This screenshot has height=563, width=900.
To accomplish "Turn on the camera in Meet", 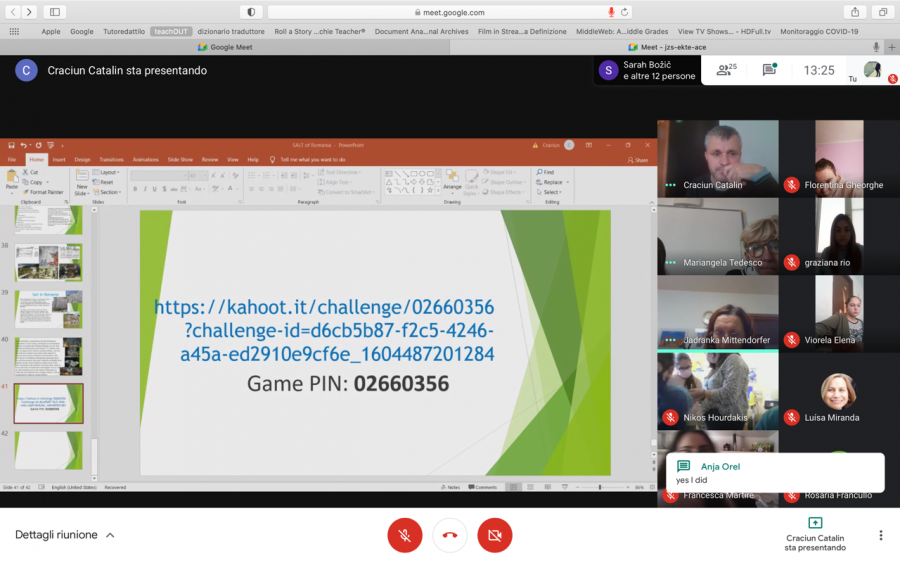I will point(494,535).
